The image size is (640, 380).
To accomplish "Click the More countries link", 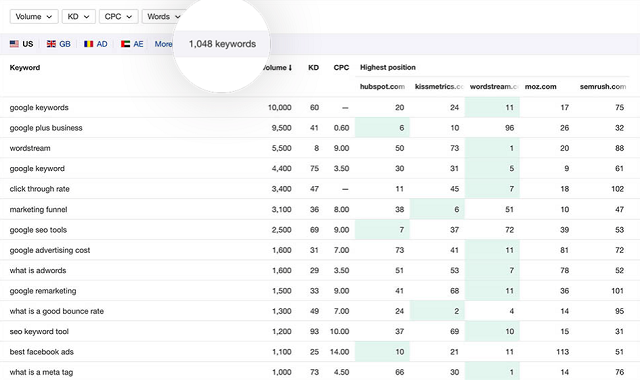I will point(163,44).
